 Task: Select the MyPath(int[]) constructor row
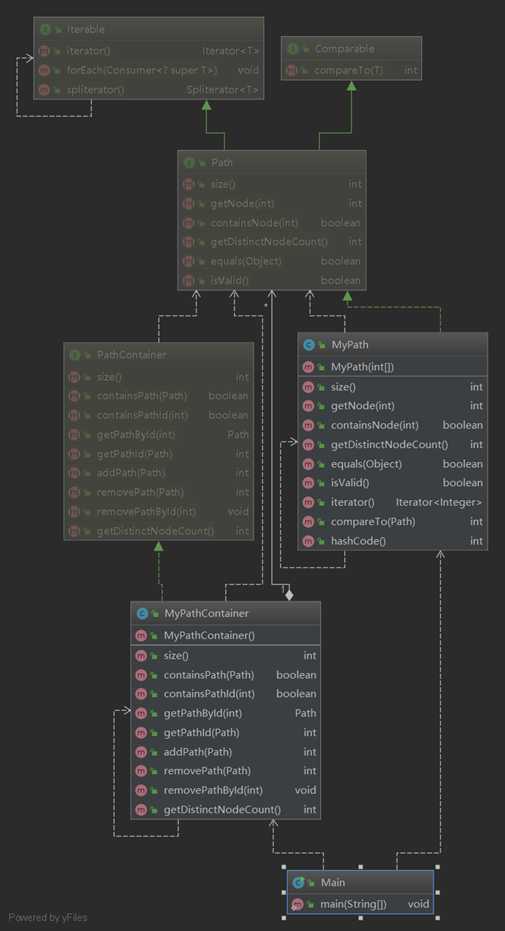(x=392, y=367)
